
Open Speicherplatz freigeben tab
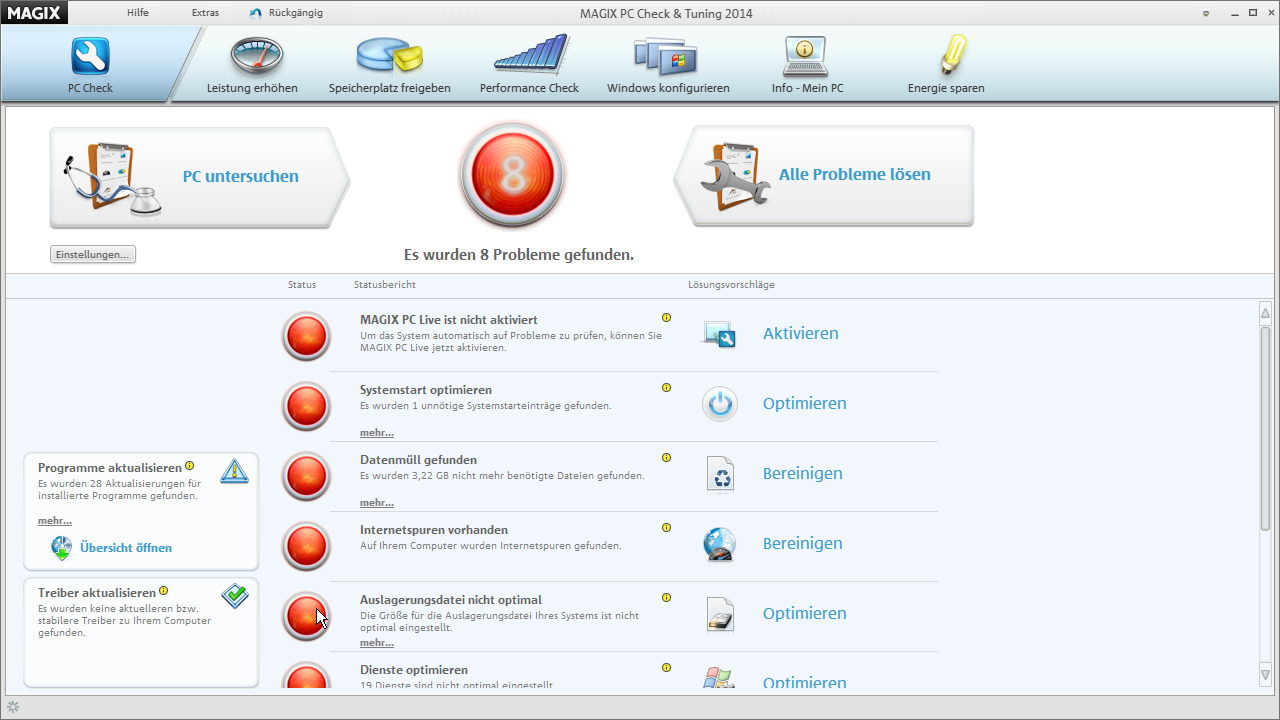pyautogui.click(x=390, y=64)
